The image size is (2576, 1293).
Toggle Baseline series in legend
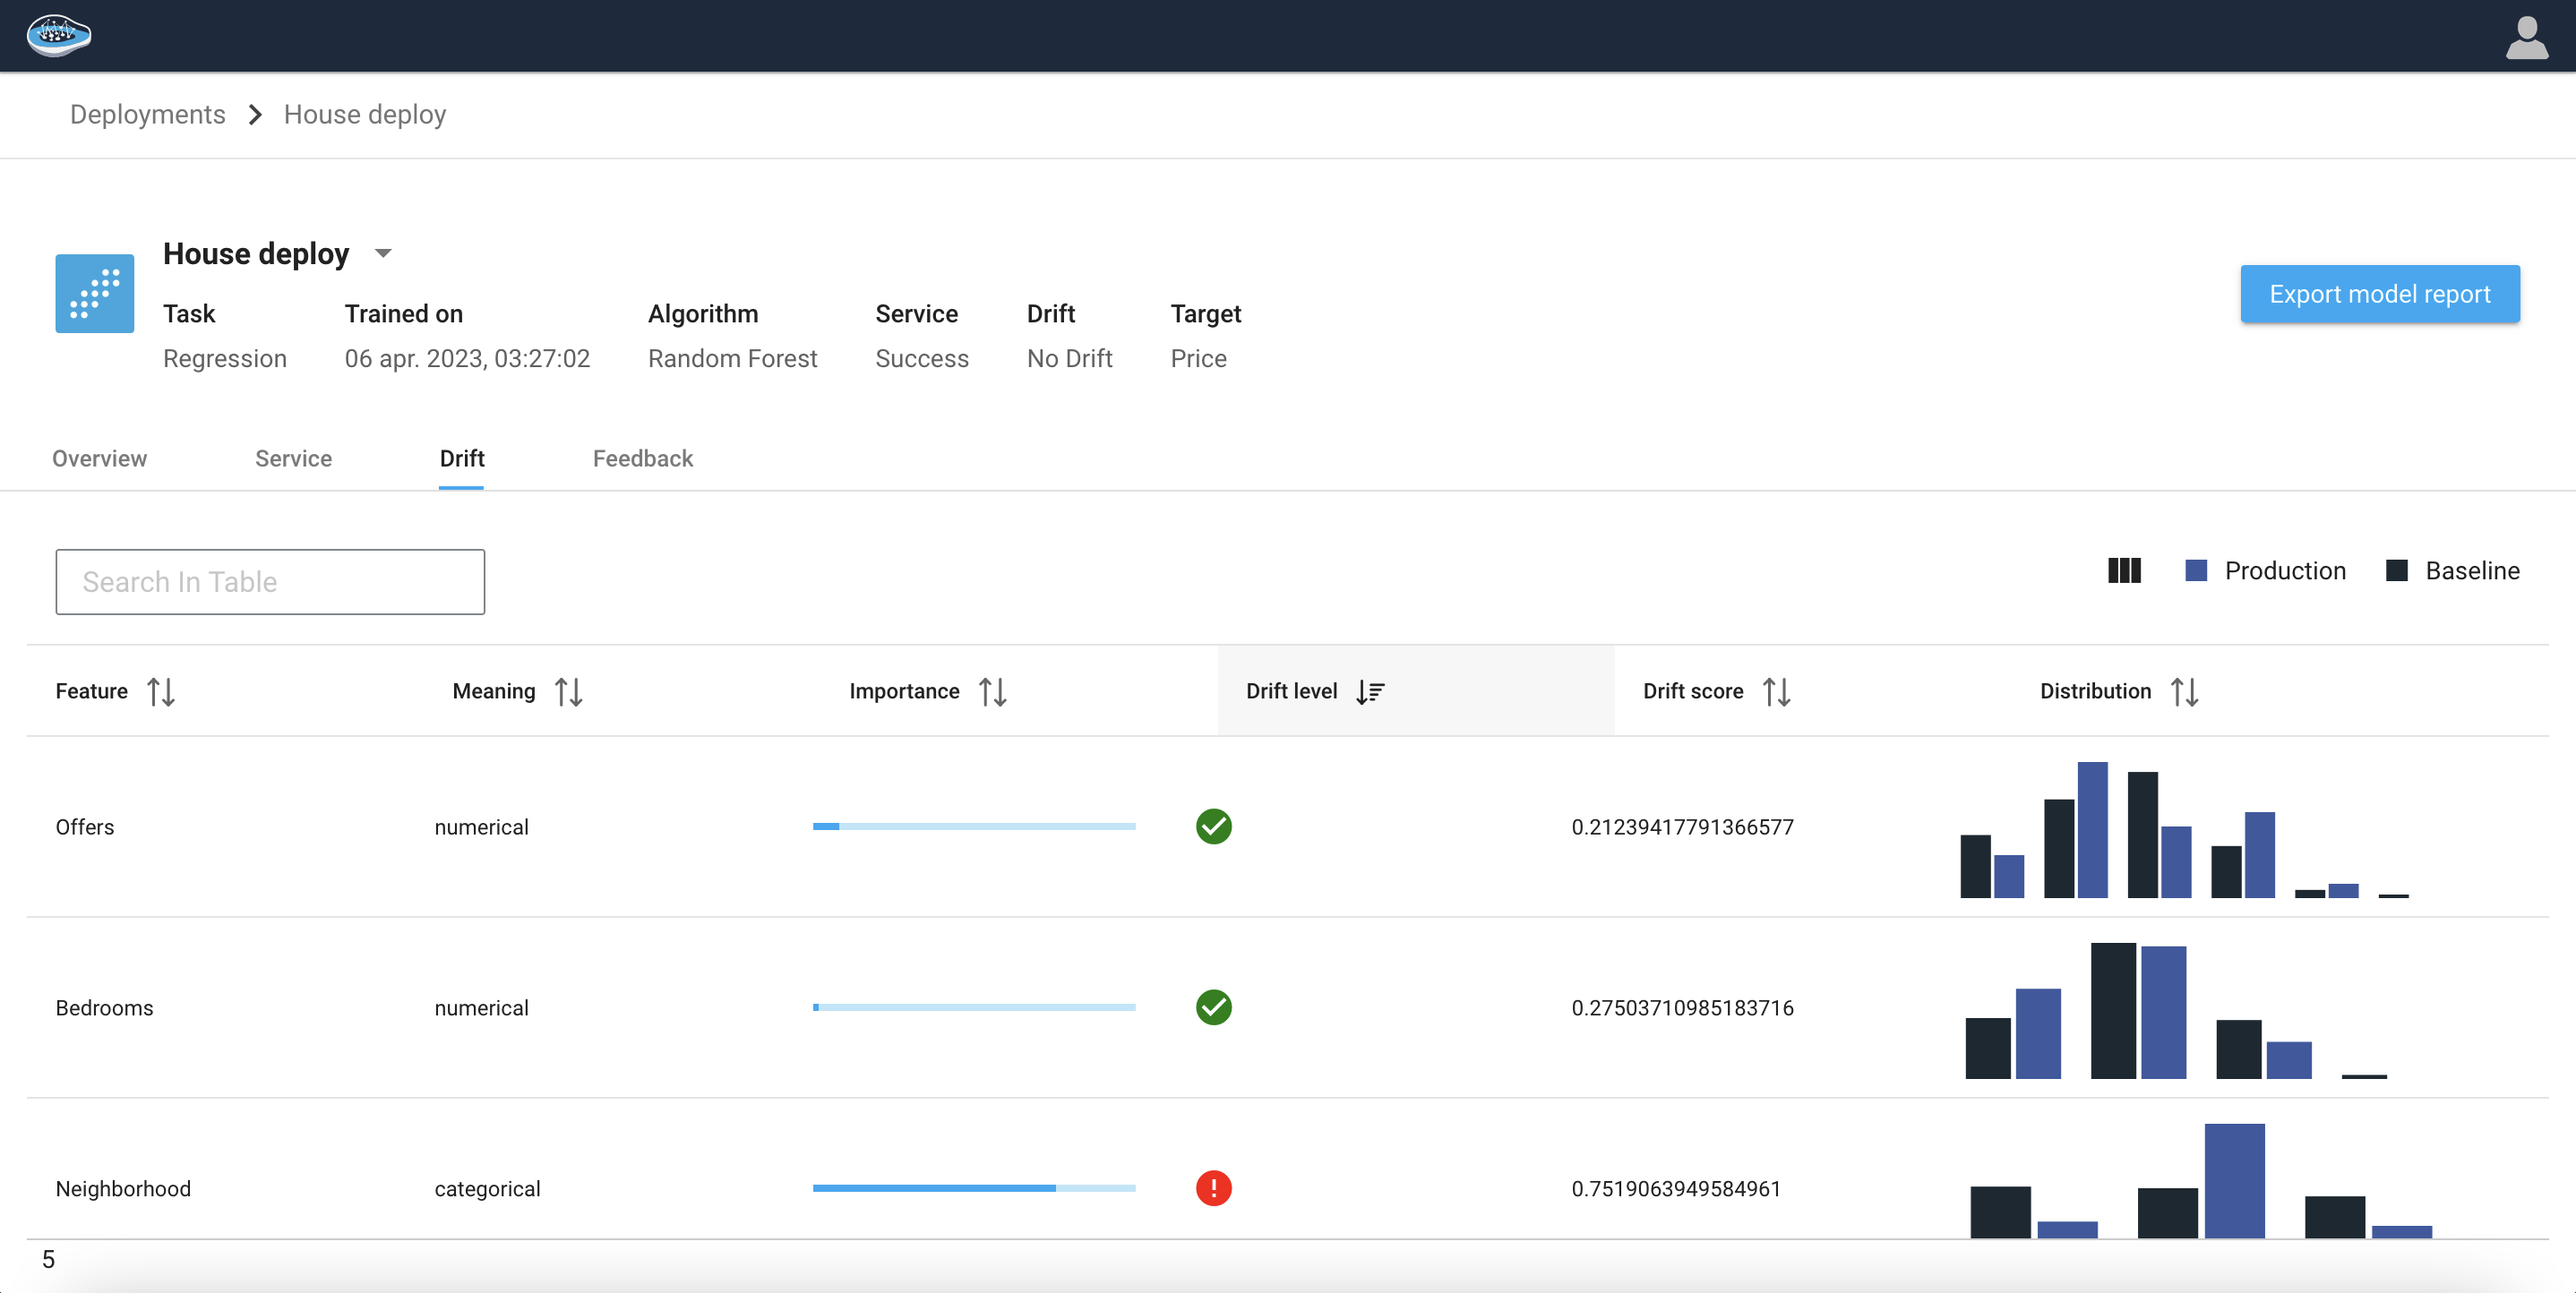point(2452,571)
